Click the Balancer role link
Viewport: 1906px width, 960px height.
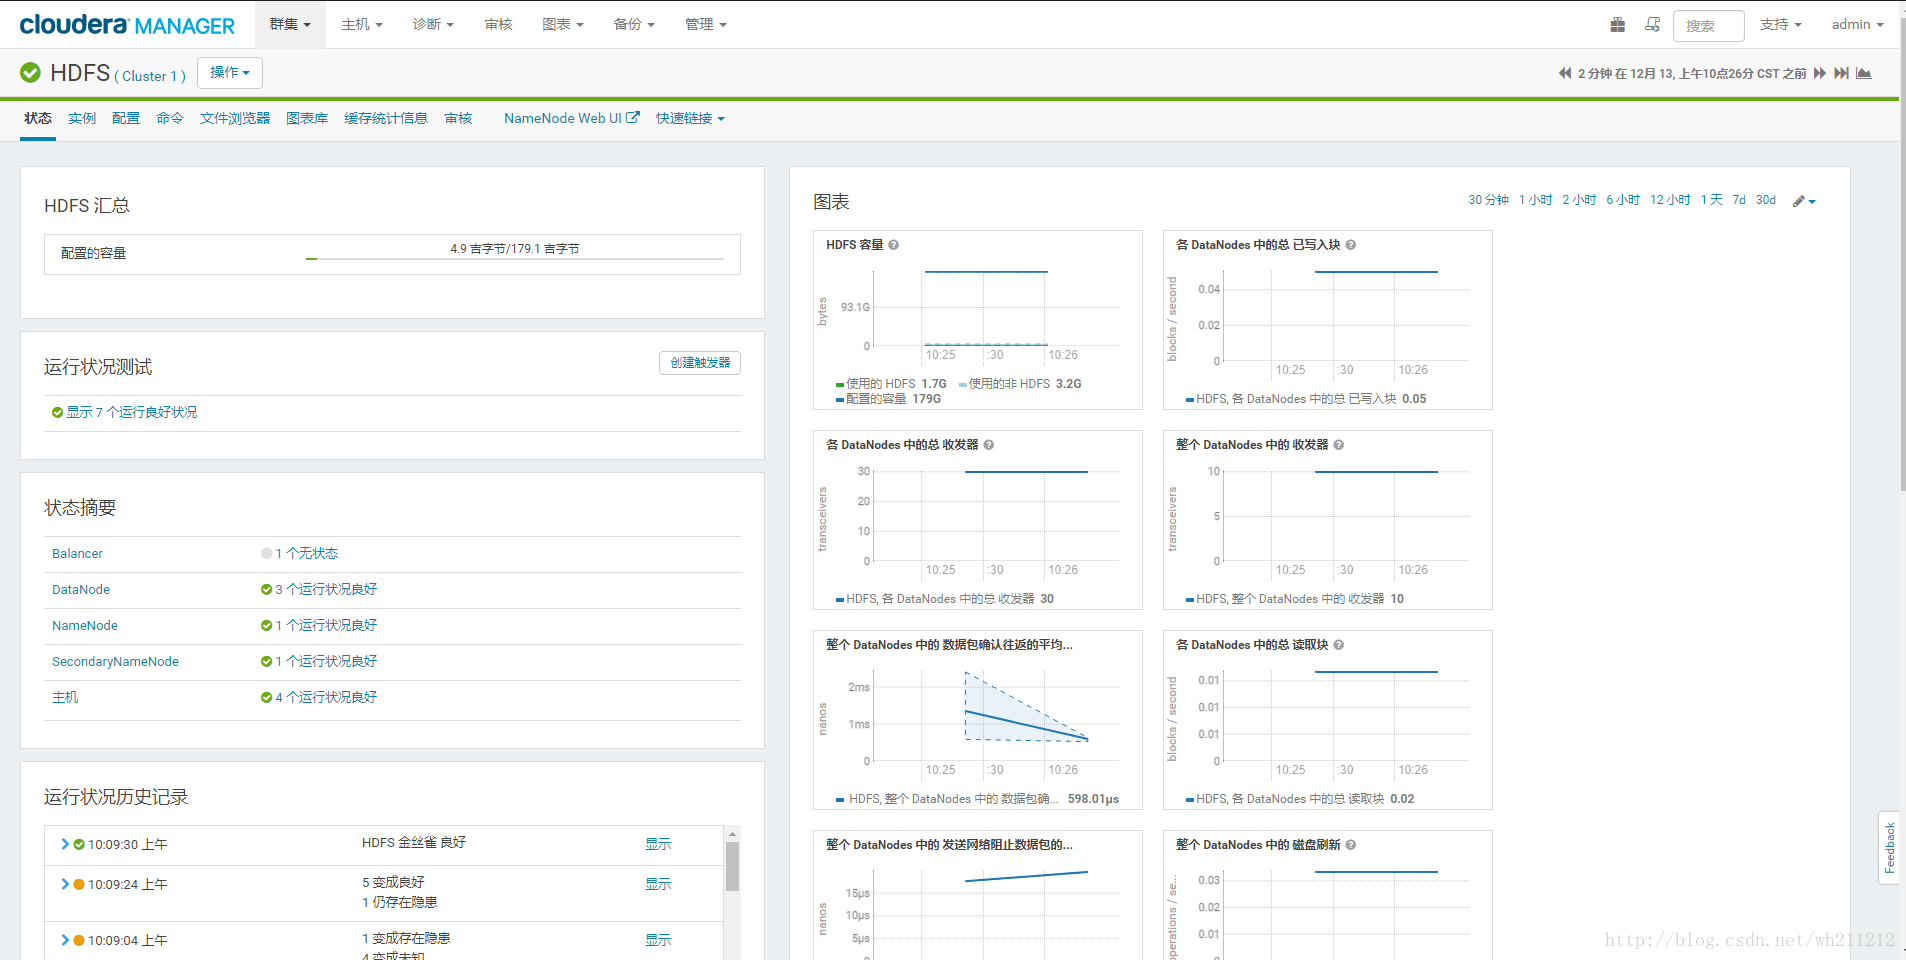[x=77, y=554]
